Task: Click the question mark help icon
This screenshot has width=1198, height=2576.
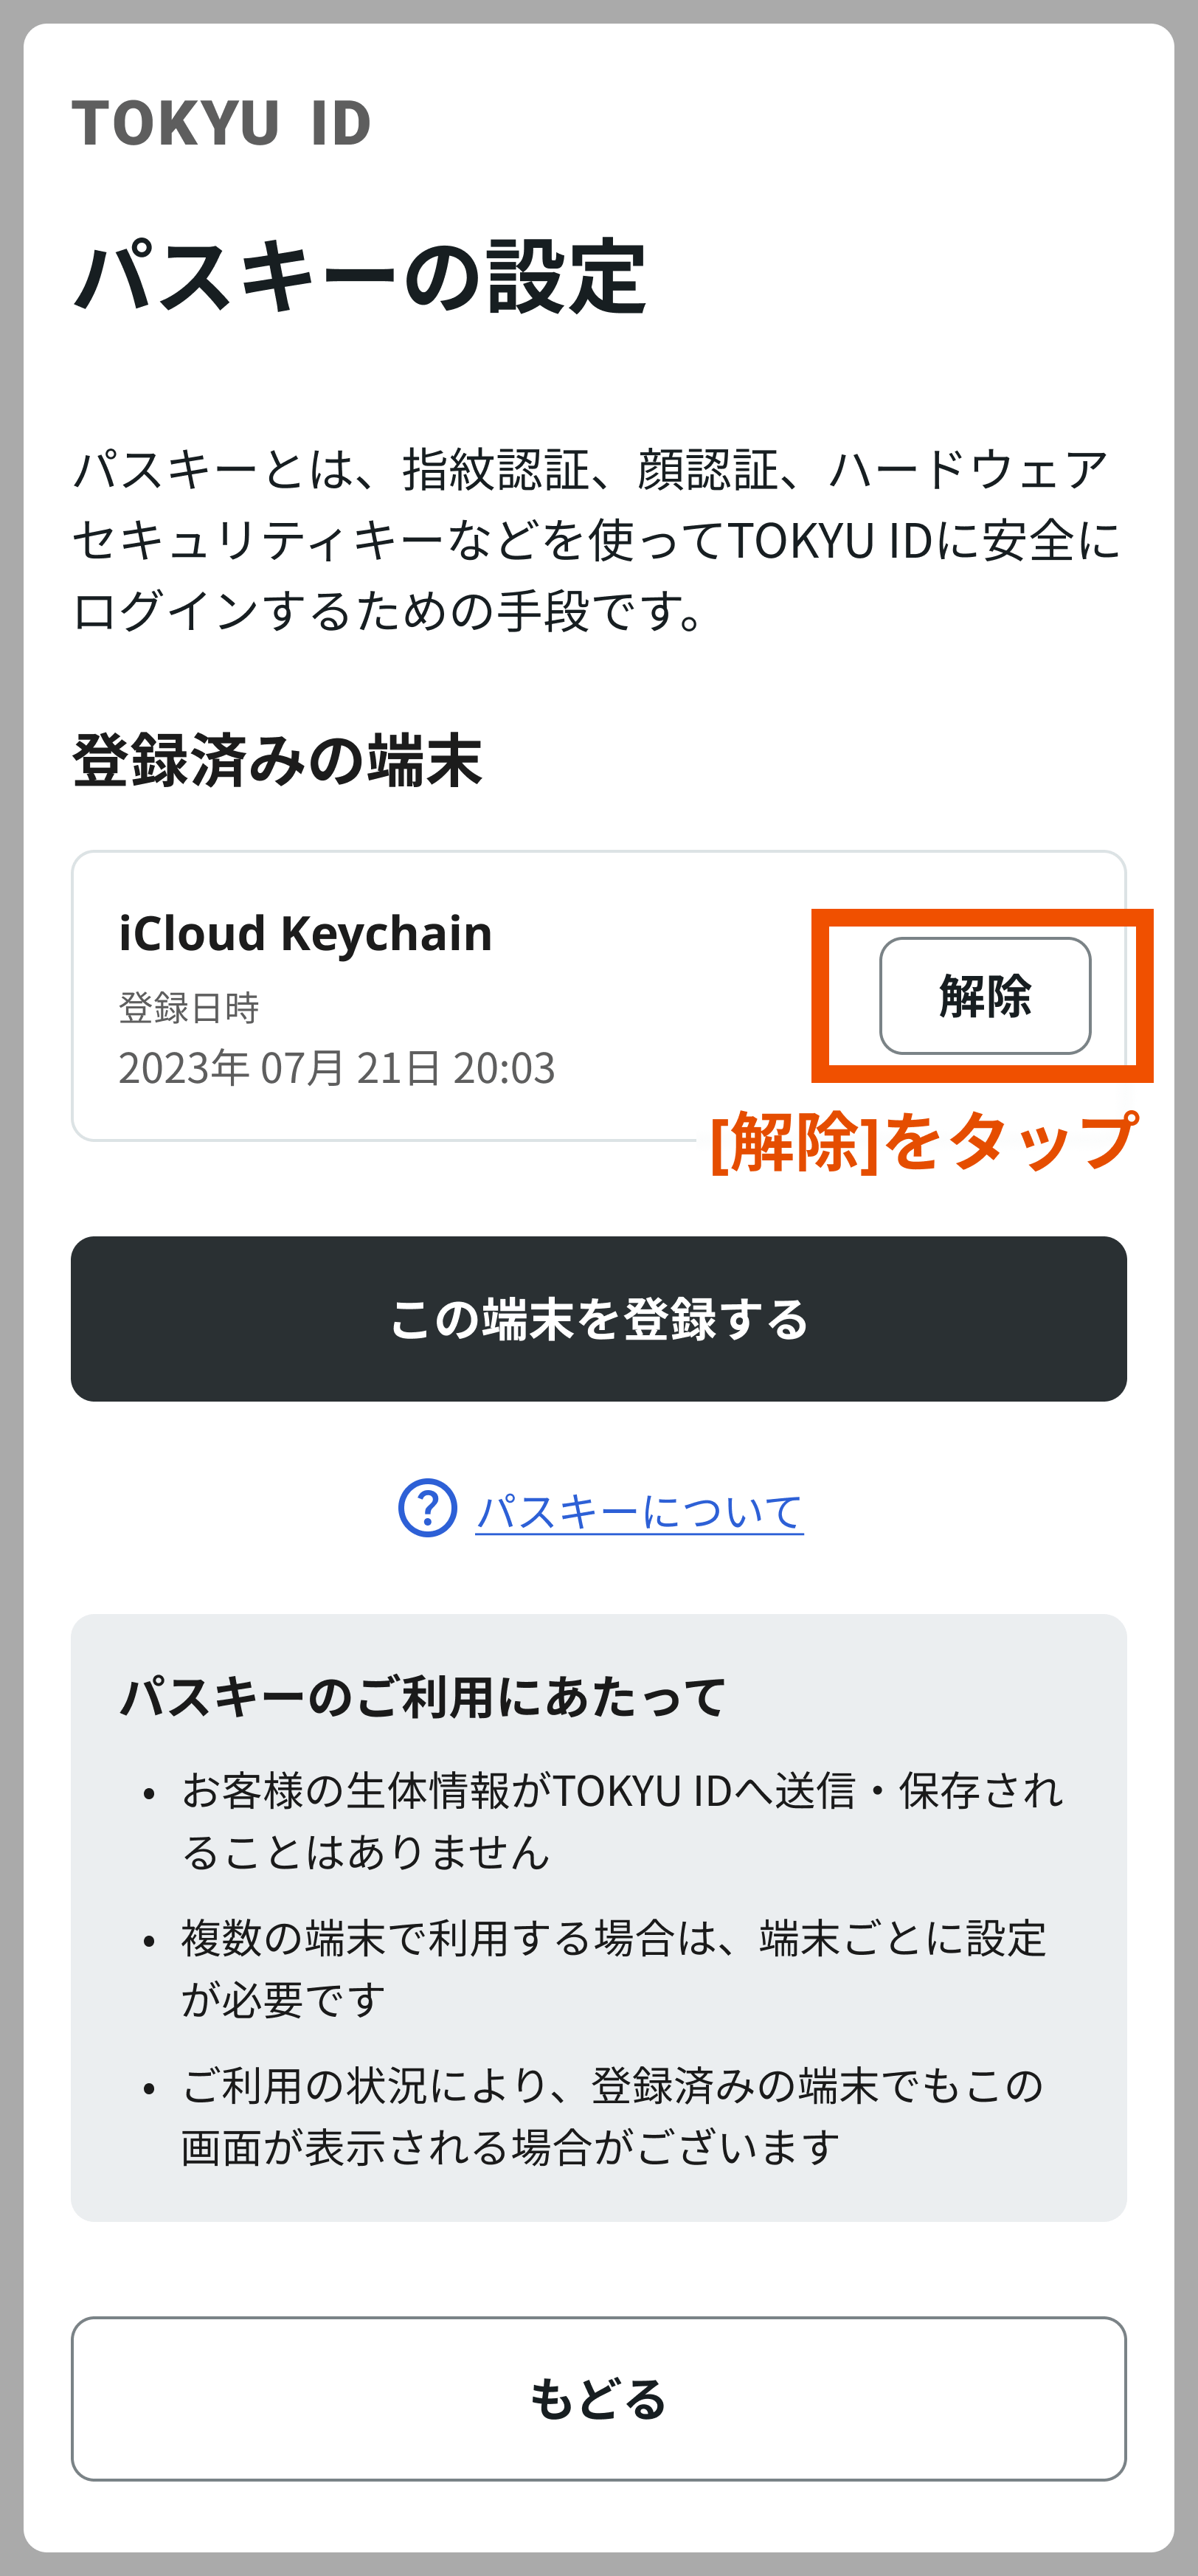Action: pos(428,1508)
